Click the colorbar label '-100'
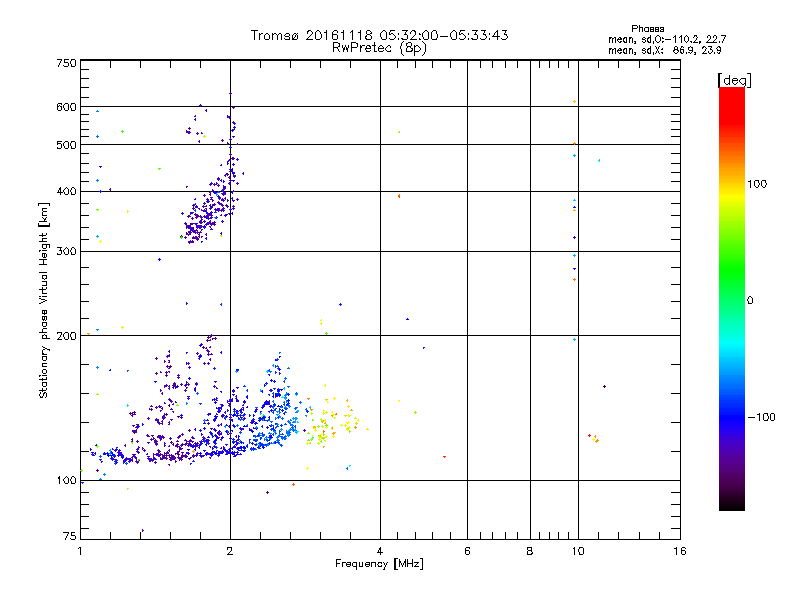 click(761, 417)
